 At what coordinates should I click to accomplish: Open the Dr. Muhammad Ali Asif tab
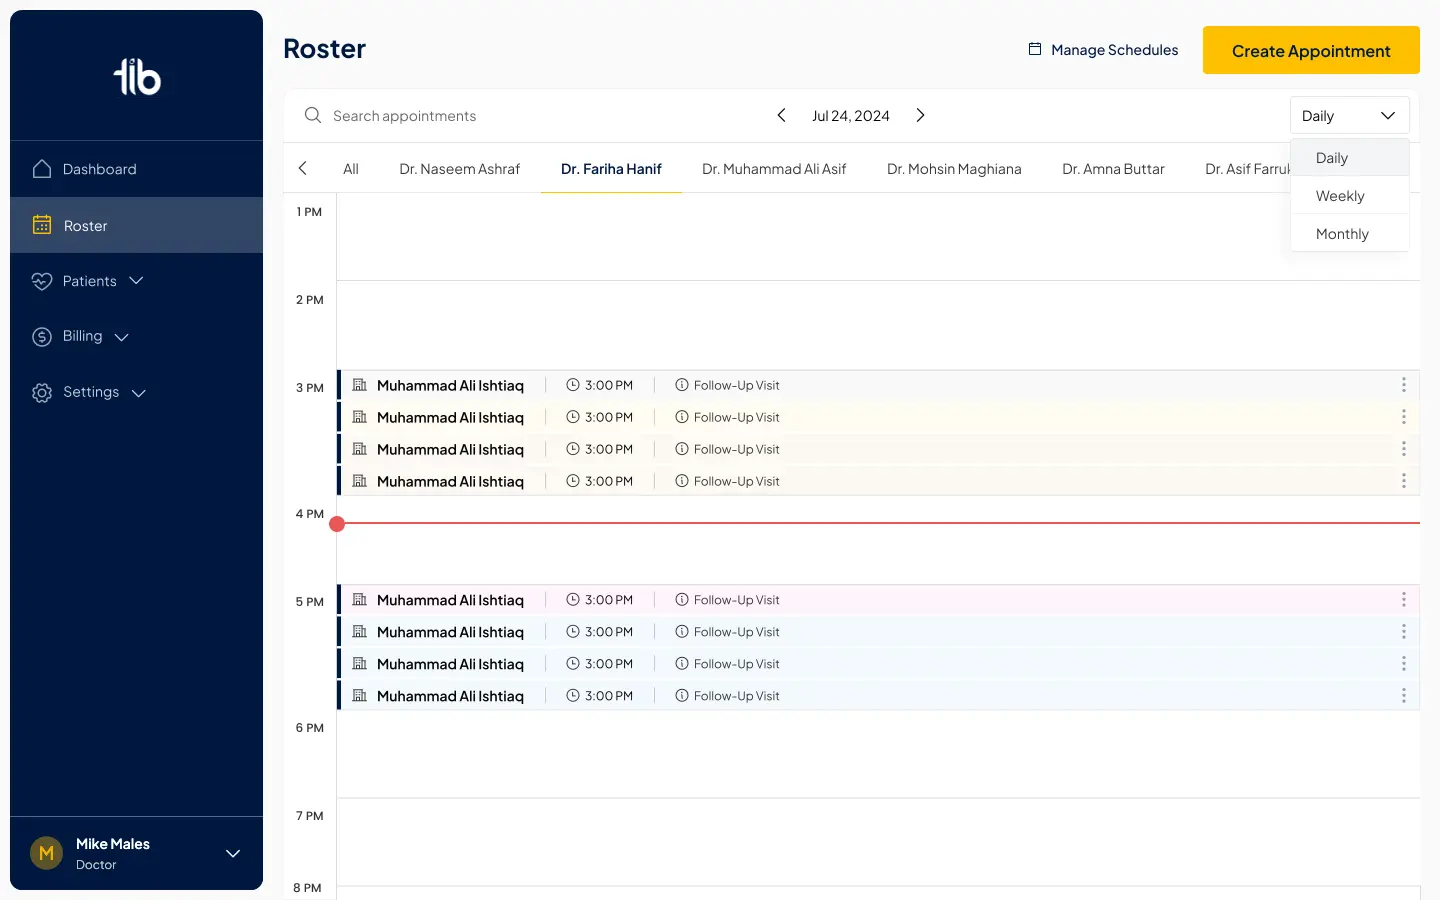click(x=774, y=169)
